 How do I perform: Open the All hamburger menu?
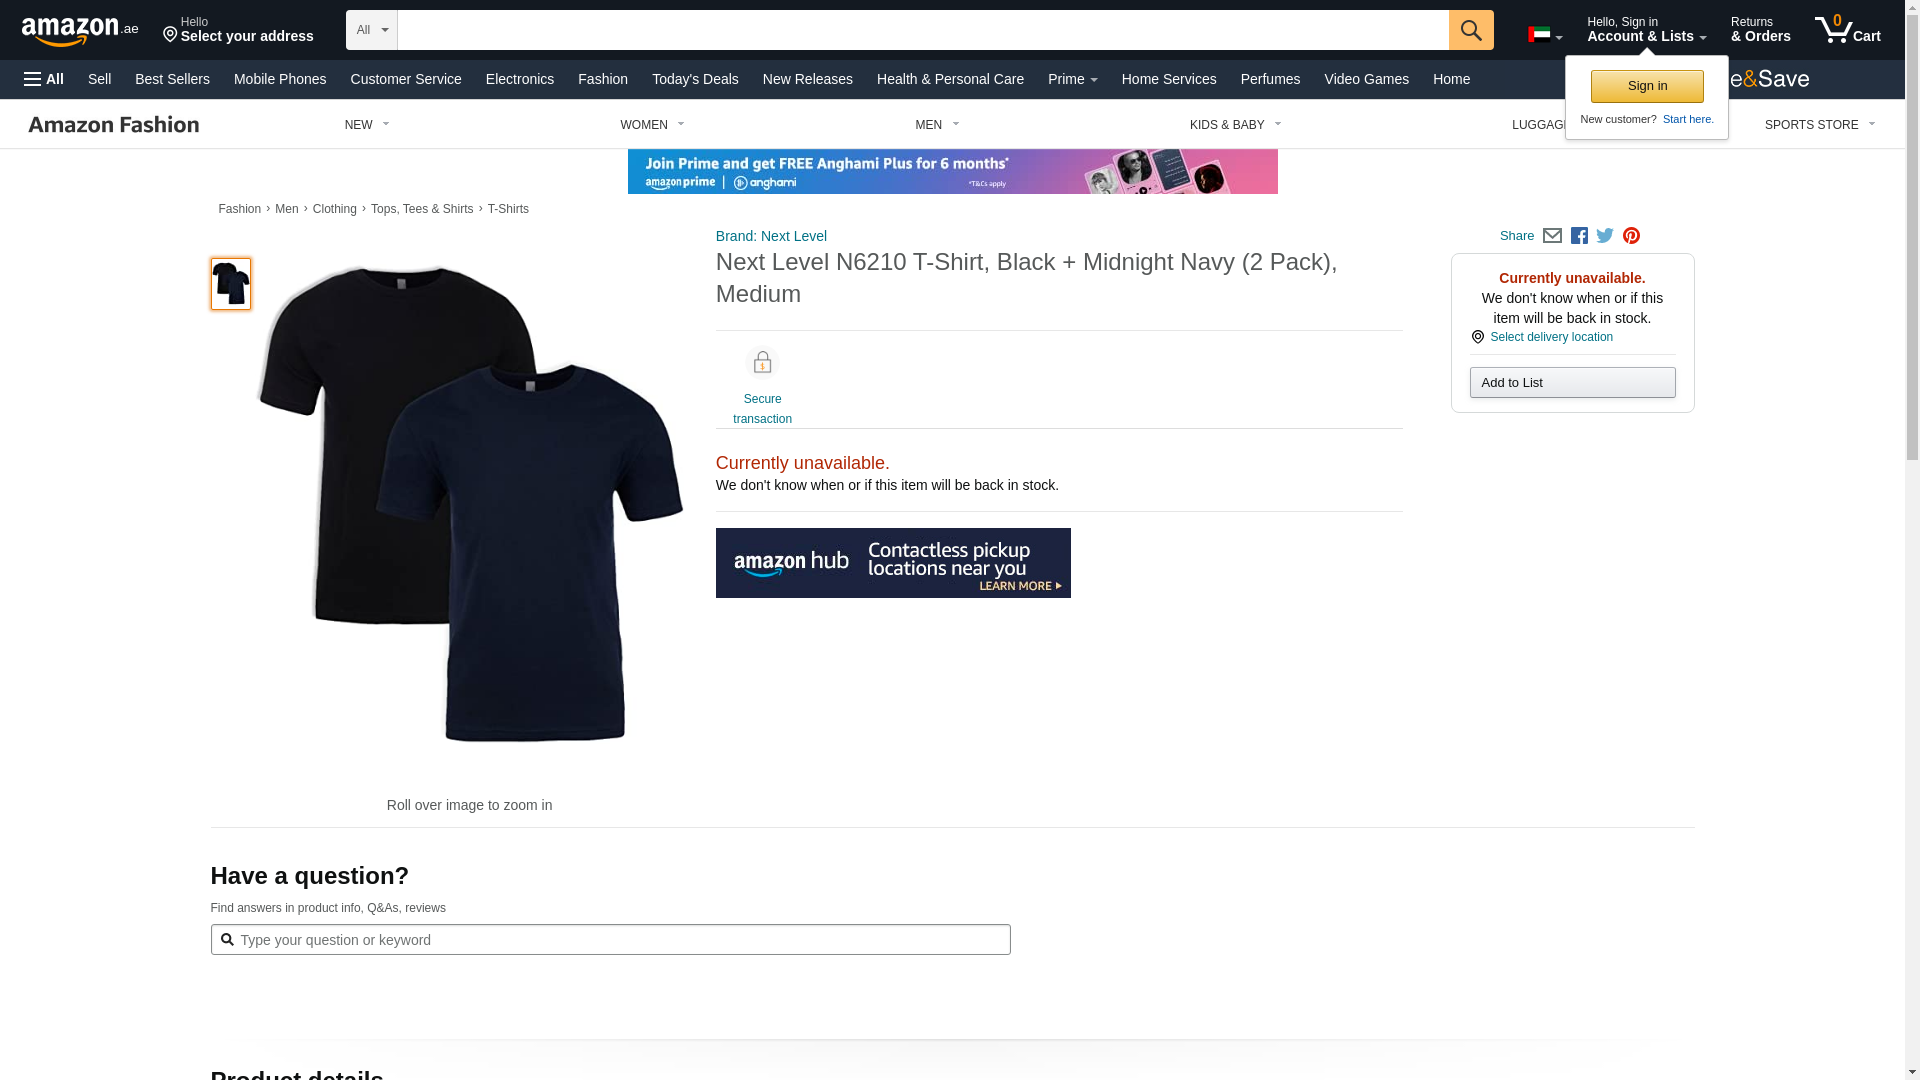pyautogui.click(x=44, y=79)
